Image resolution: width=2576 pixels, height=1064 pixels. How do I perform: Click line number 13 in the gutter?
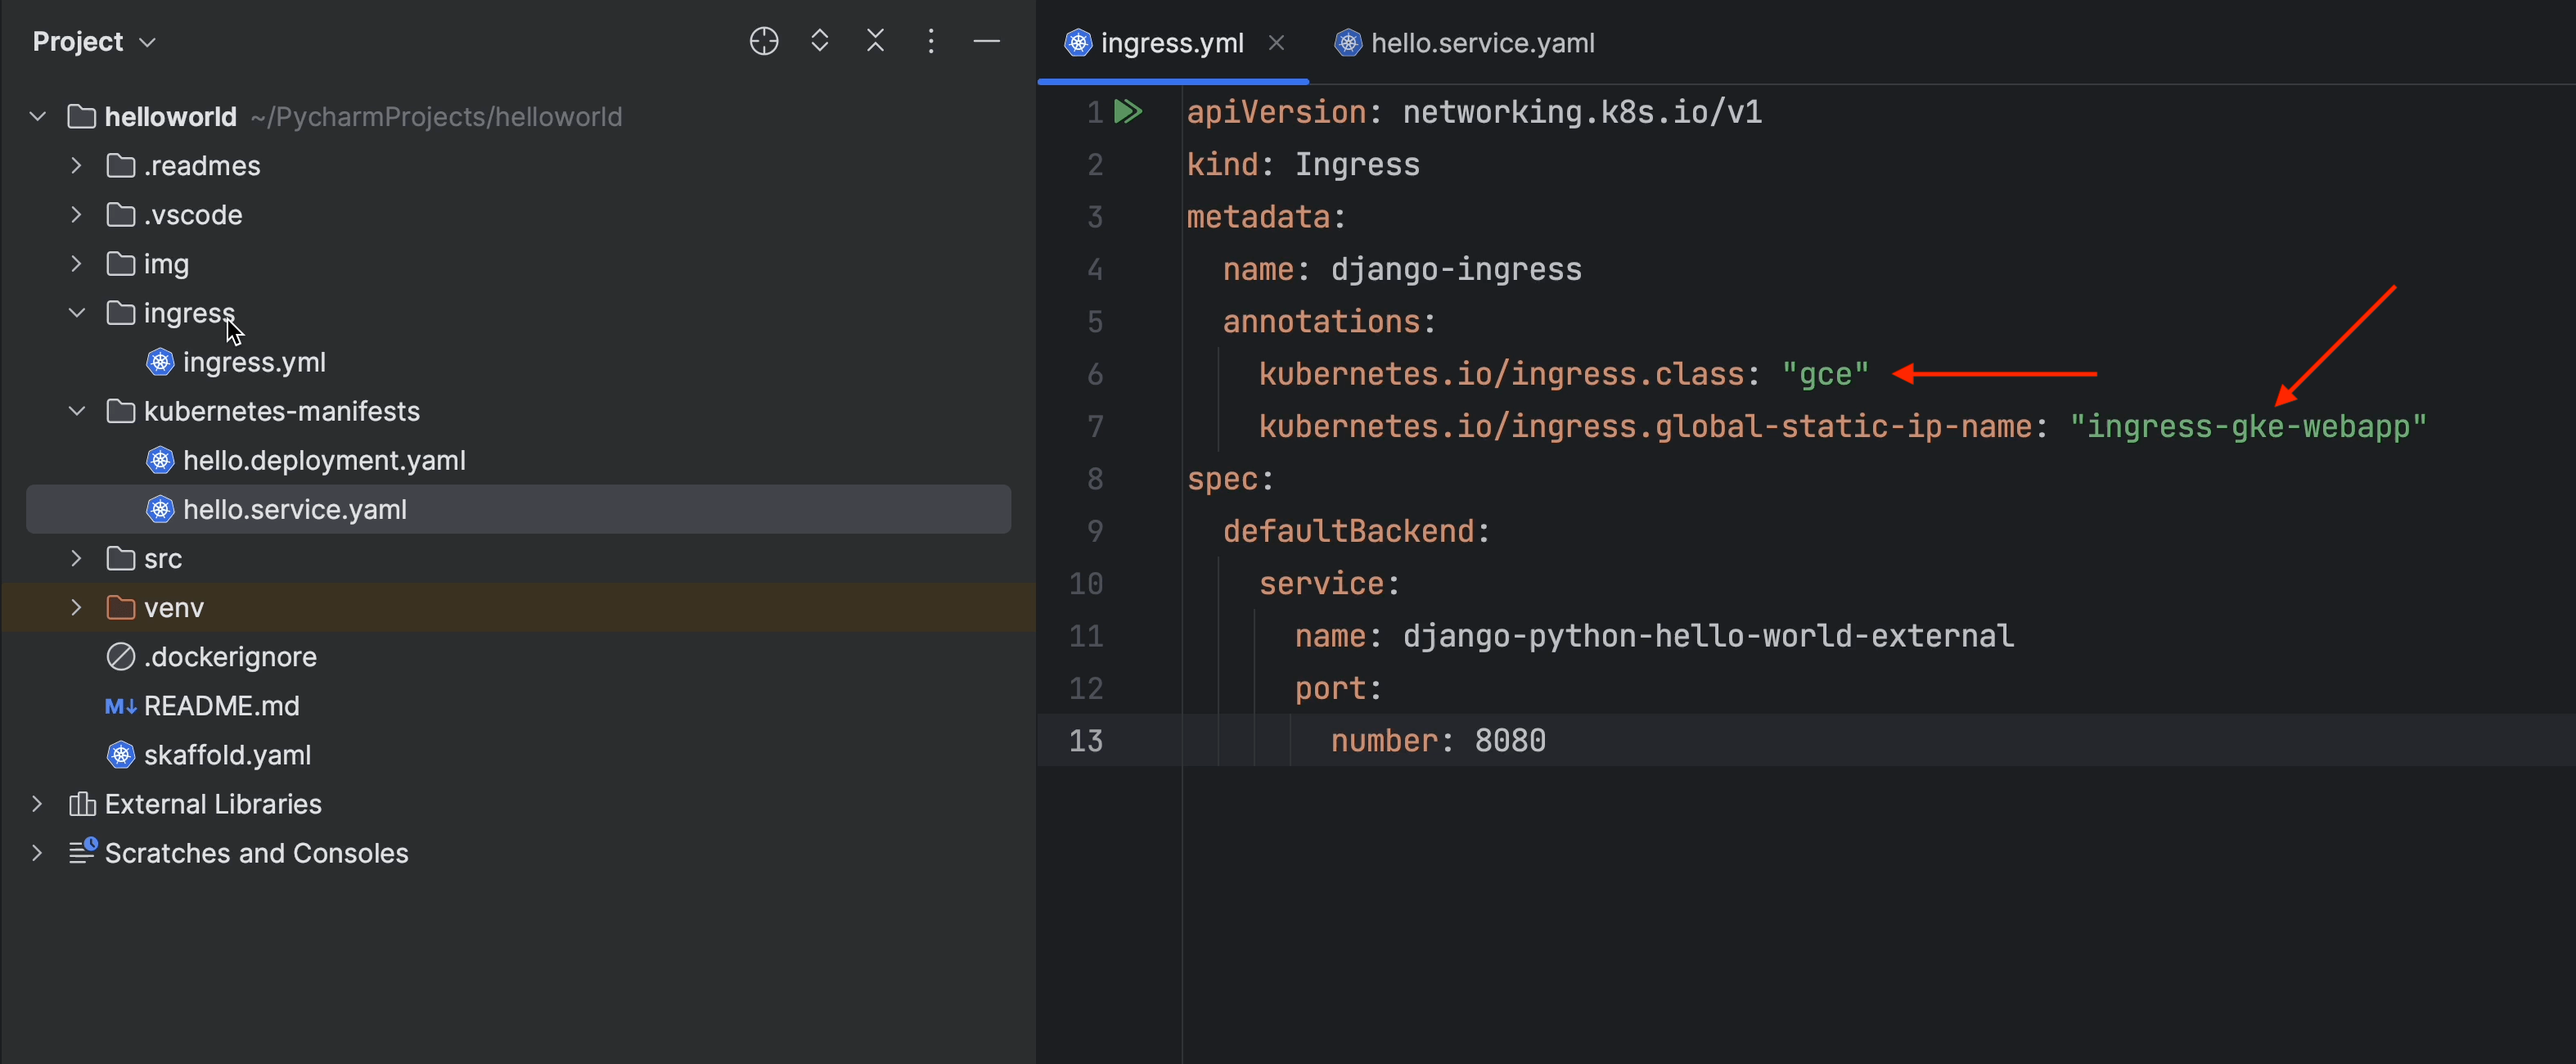click(x=1085, y=741)
